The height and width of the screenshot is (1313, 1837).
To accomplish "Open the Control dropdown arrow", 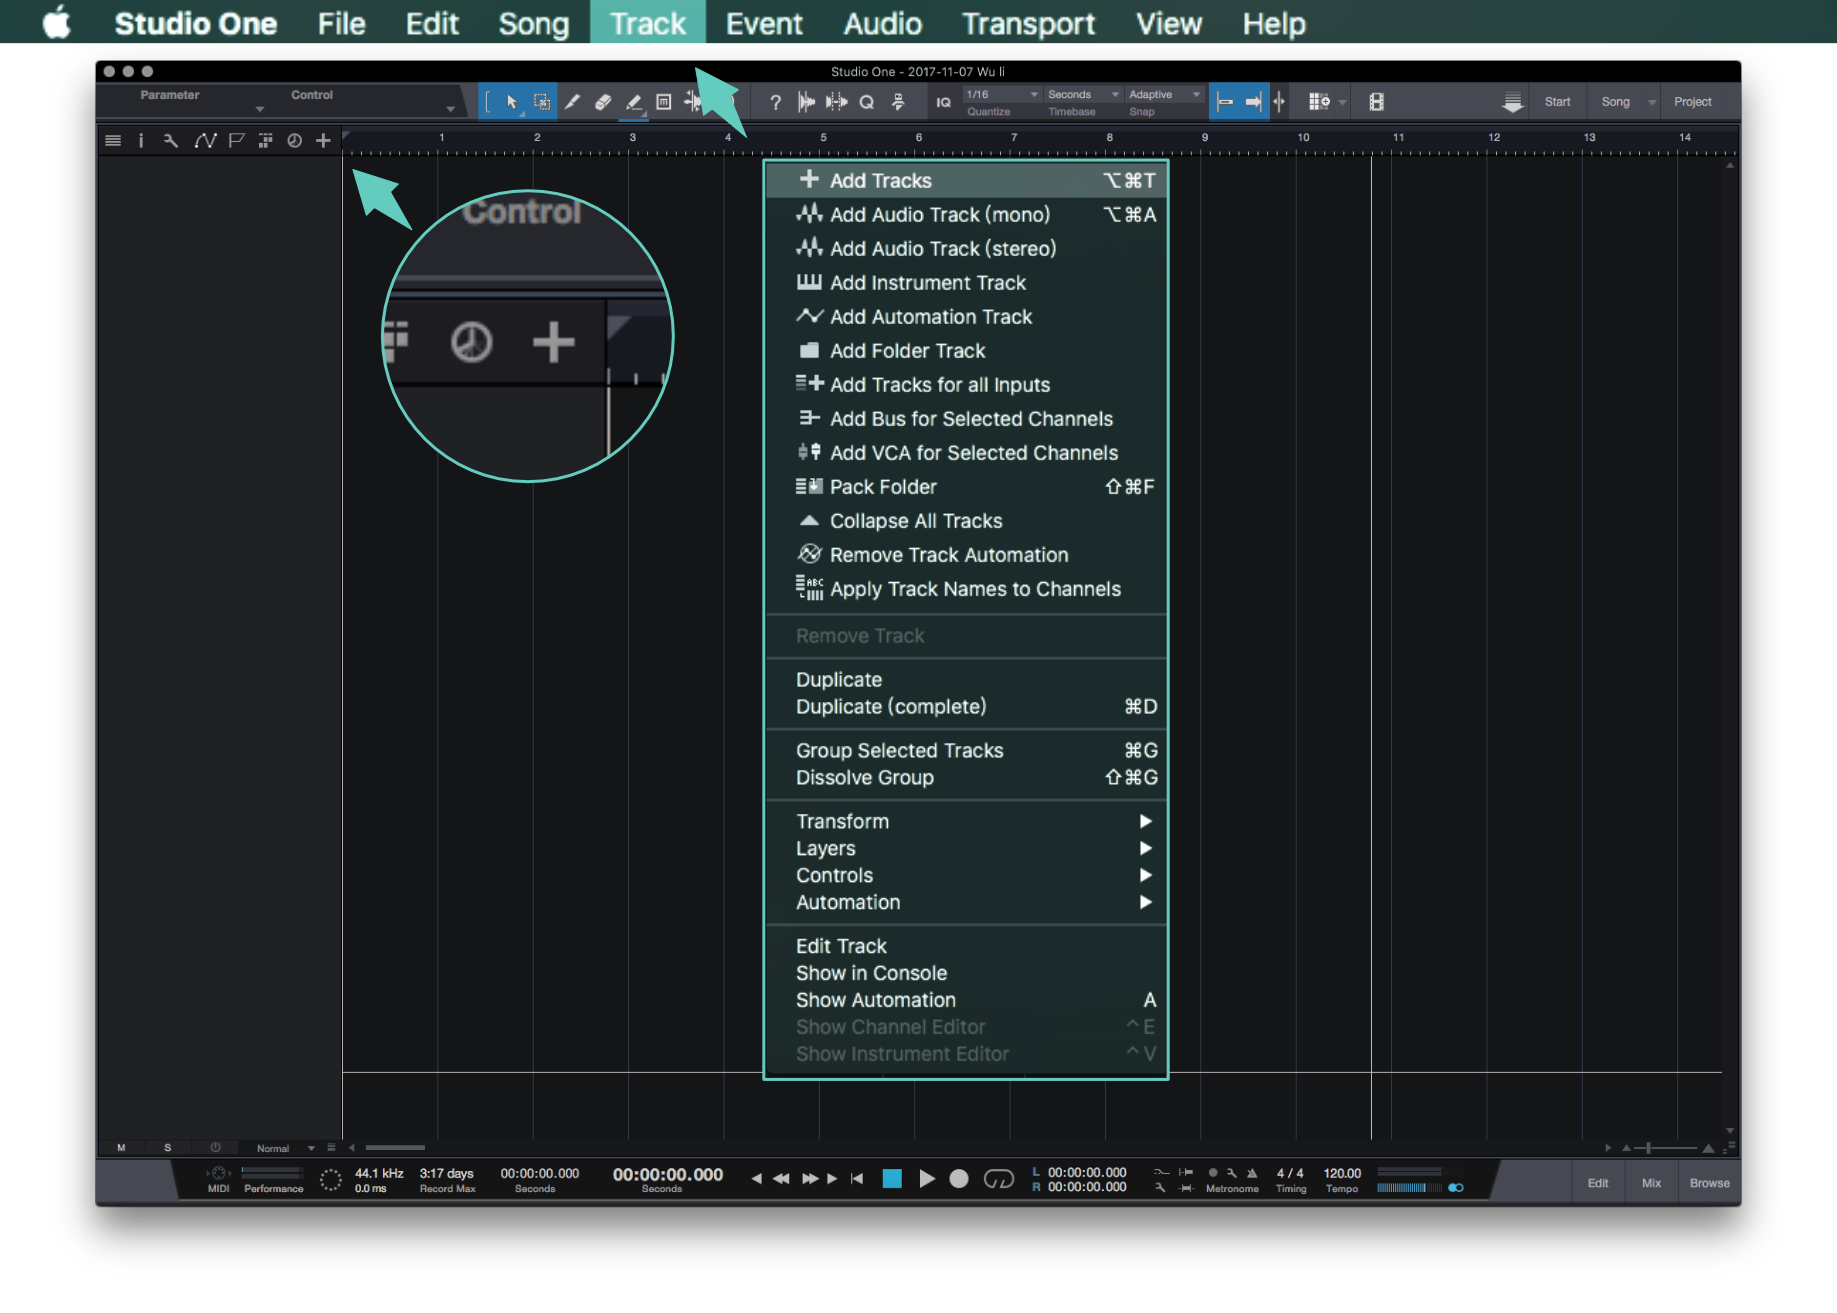I will (451, 109).
